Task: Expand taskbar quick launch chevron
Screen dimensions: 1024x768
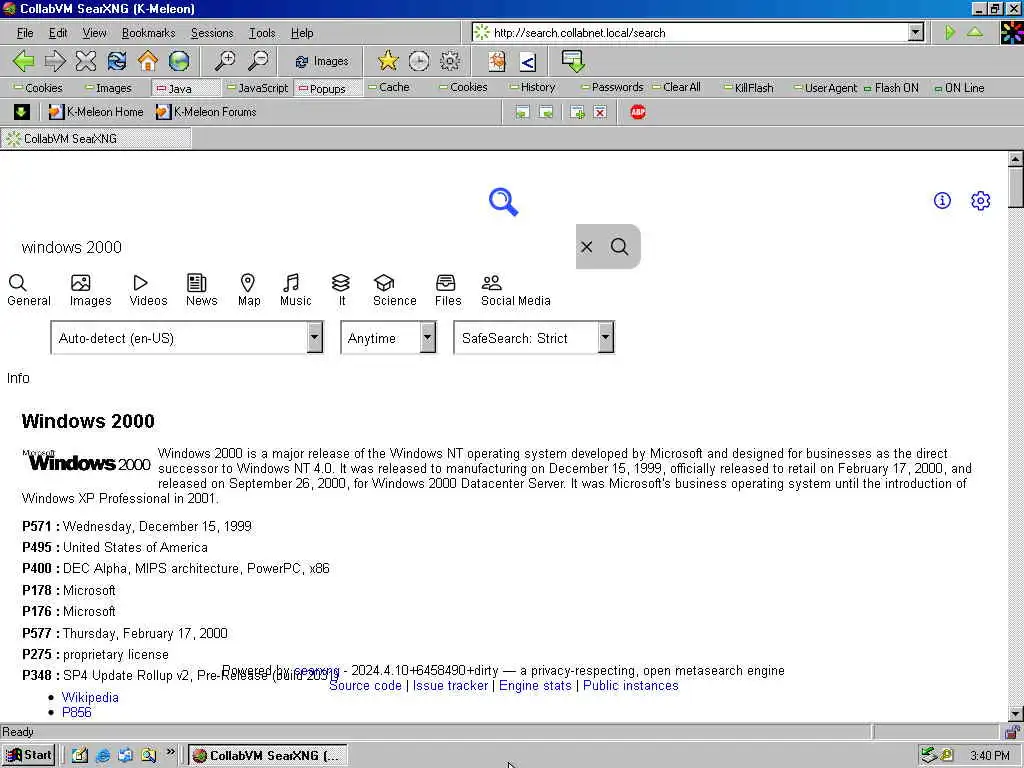Action: 170,752
